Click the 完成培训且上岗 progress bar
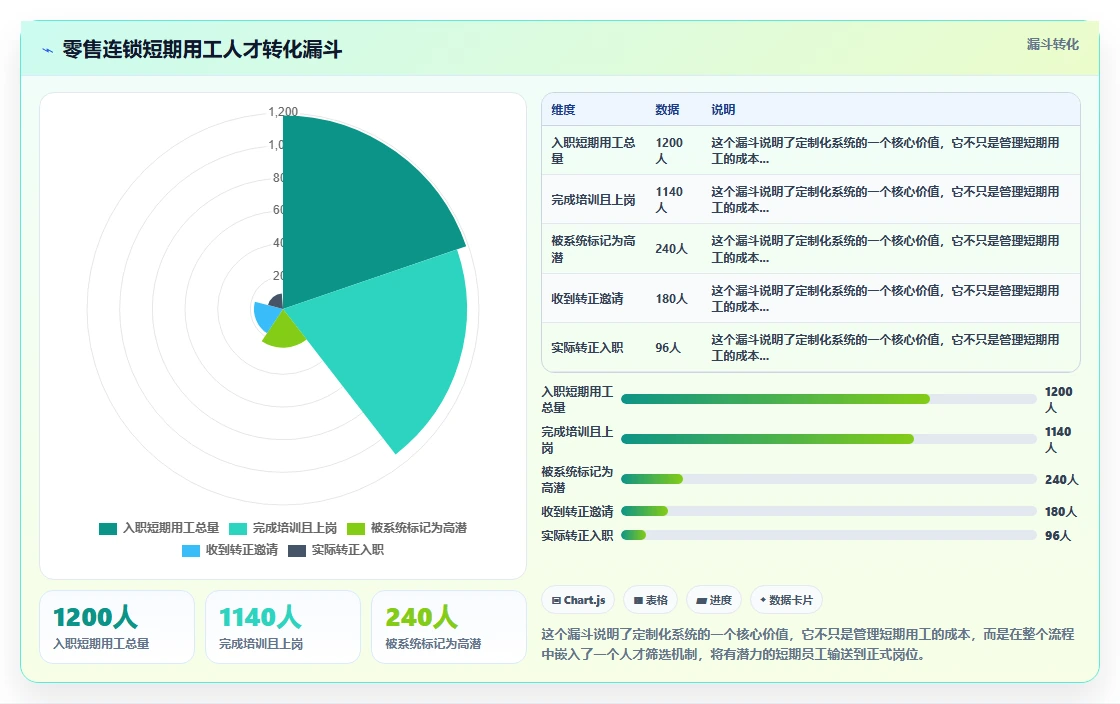 pos(829,439)
